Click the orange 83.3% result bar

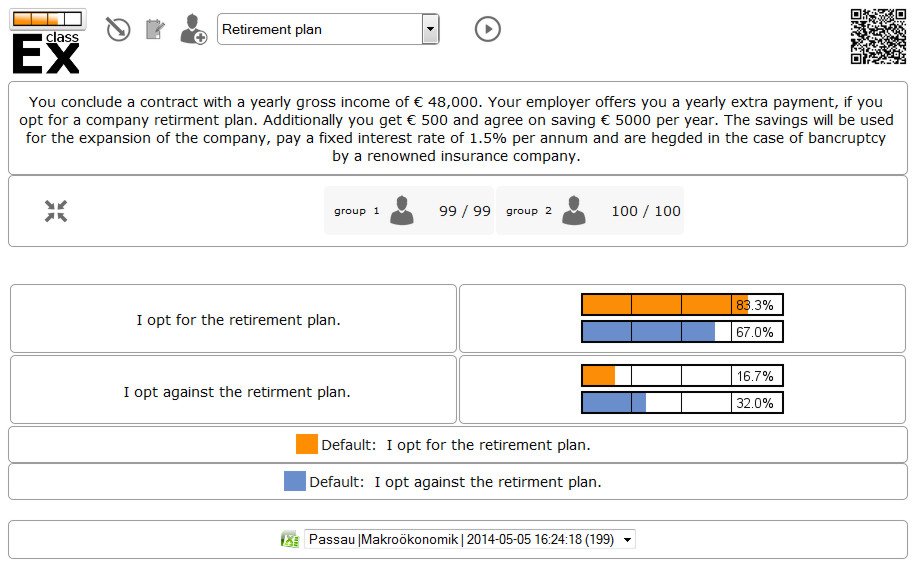pyautogui.click(x=682, y=305)
